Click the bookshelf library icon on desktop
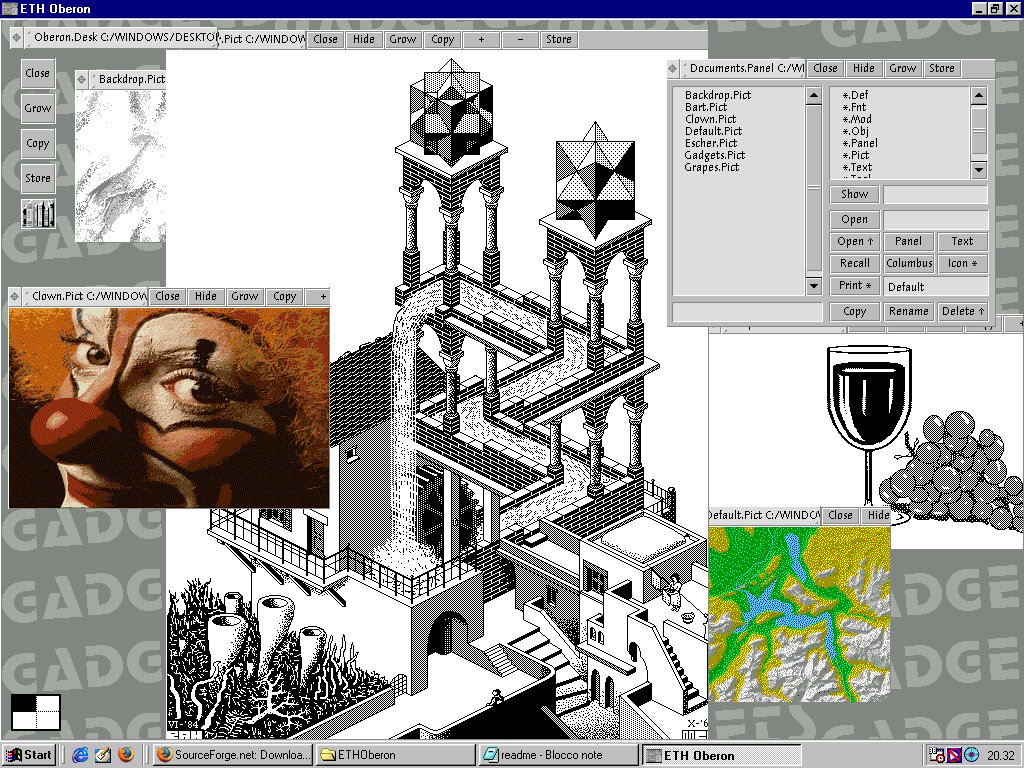This screenshot has width=1024, height=768. (x=38, y=213)
